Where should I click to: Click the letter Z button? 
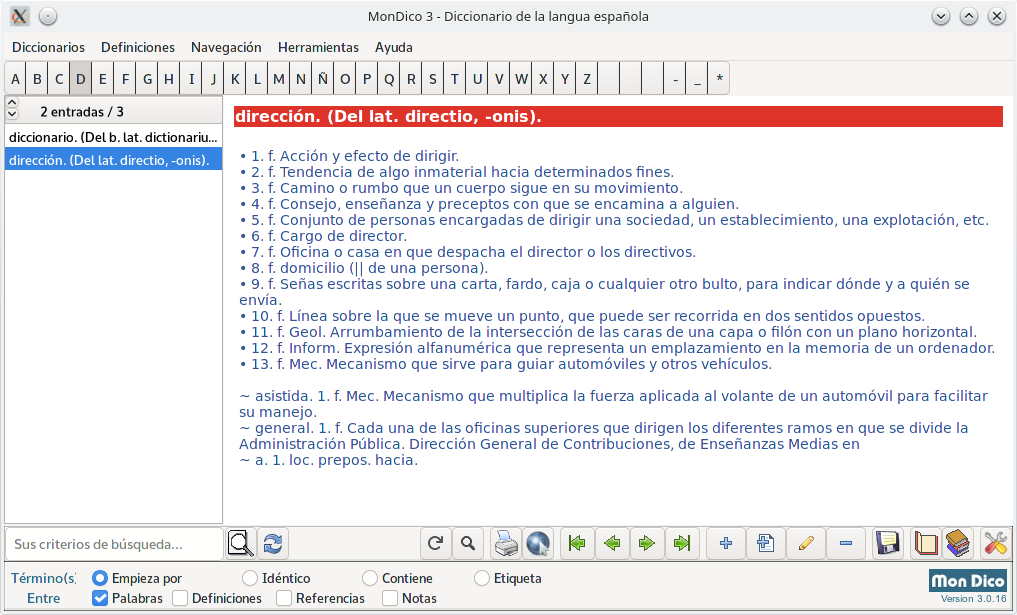coord(586,79)
